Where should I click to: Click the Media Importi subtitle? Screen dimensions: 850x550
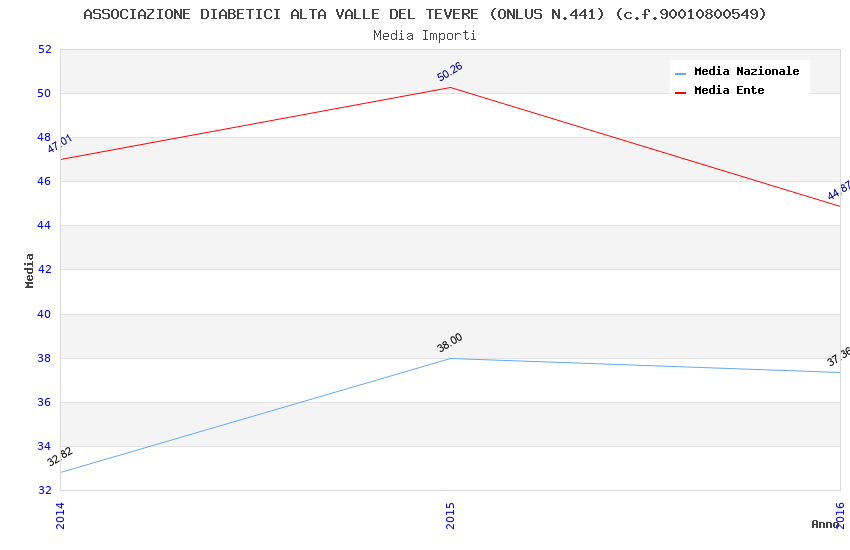pos(425,35)
